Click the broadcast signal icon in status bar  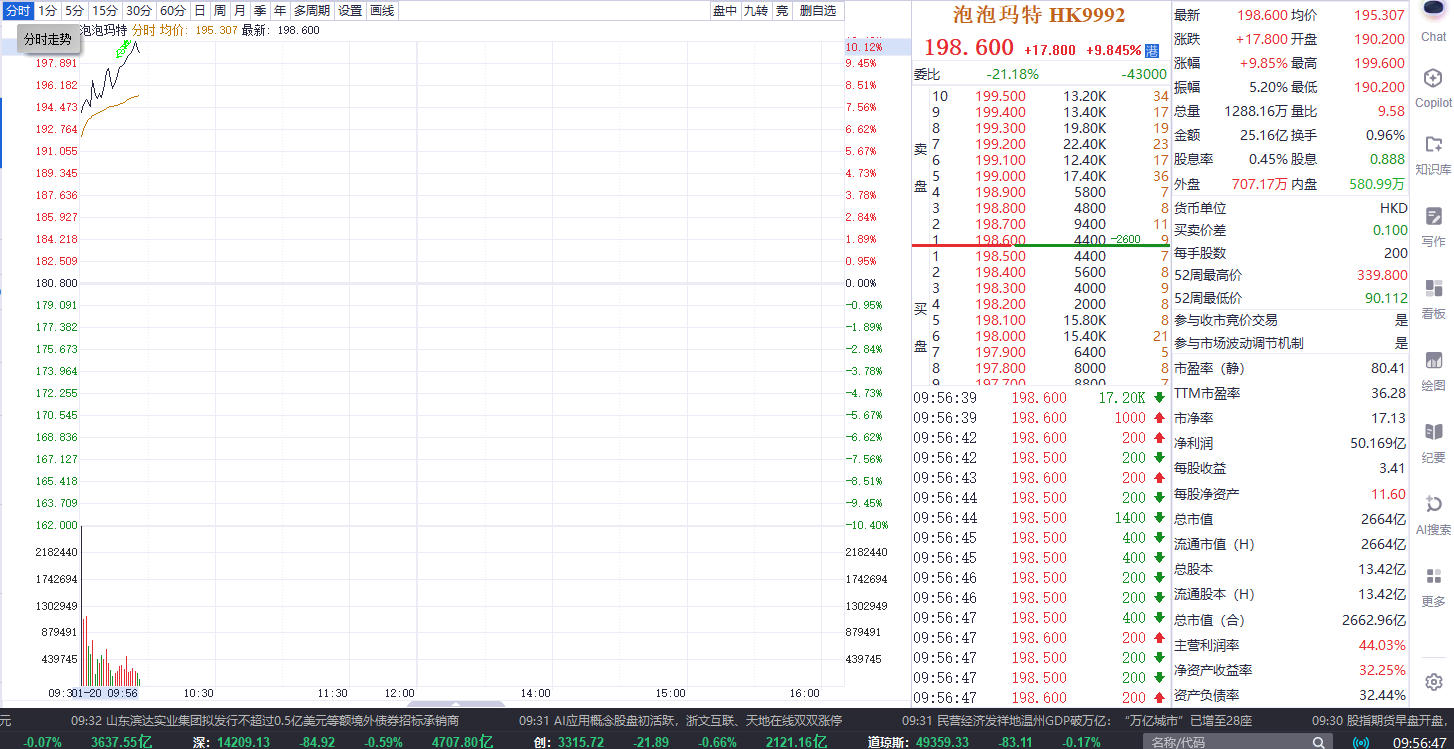coord(1361,742)
